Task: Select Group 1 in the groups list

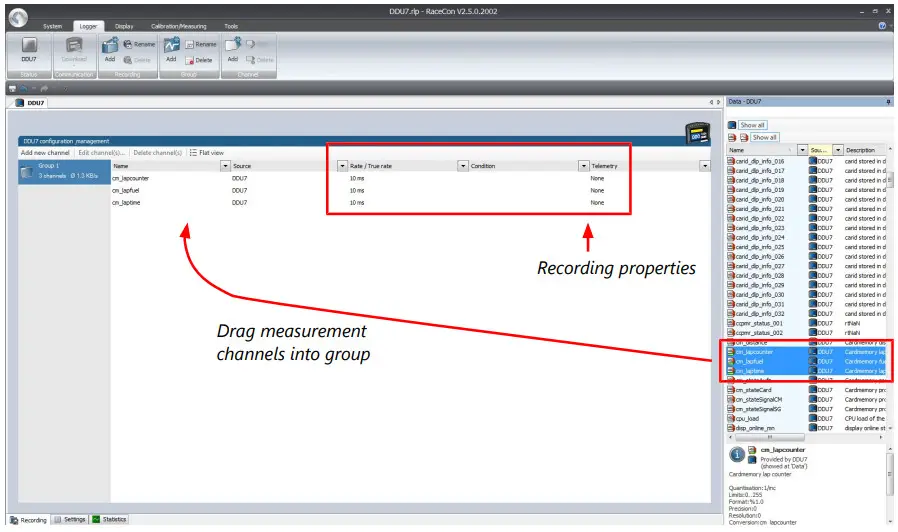Action: [x=64, y=171]
